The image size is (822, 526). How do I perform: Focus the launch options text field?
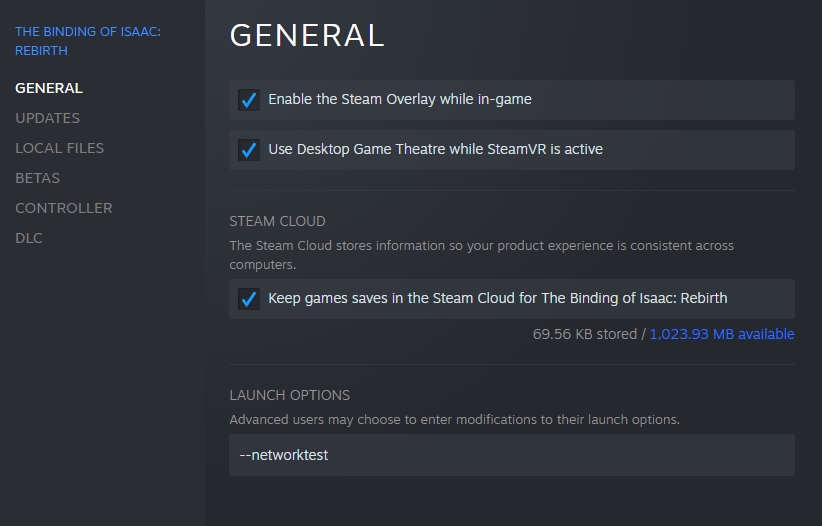511,455
